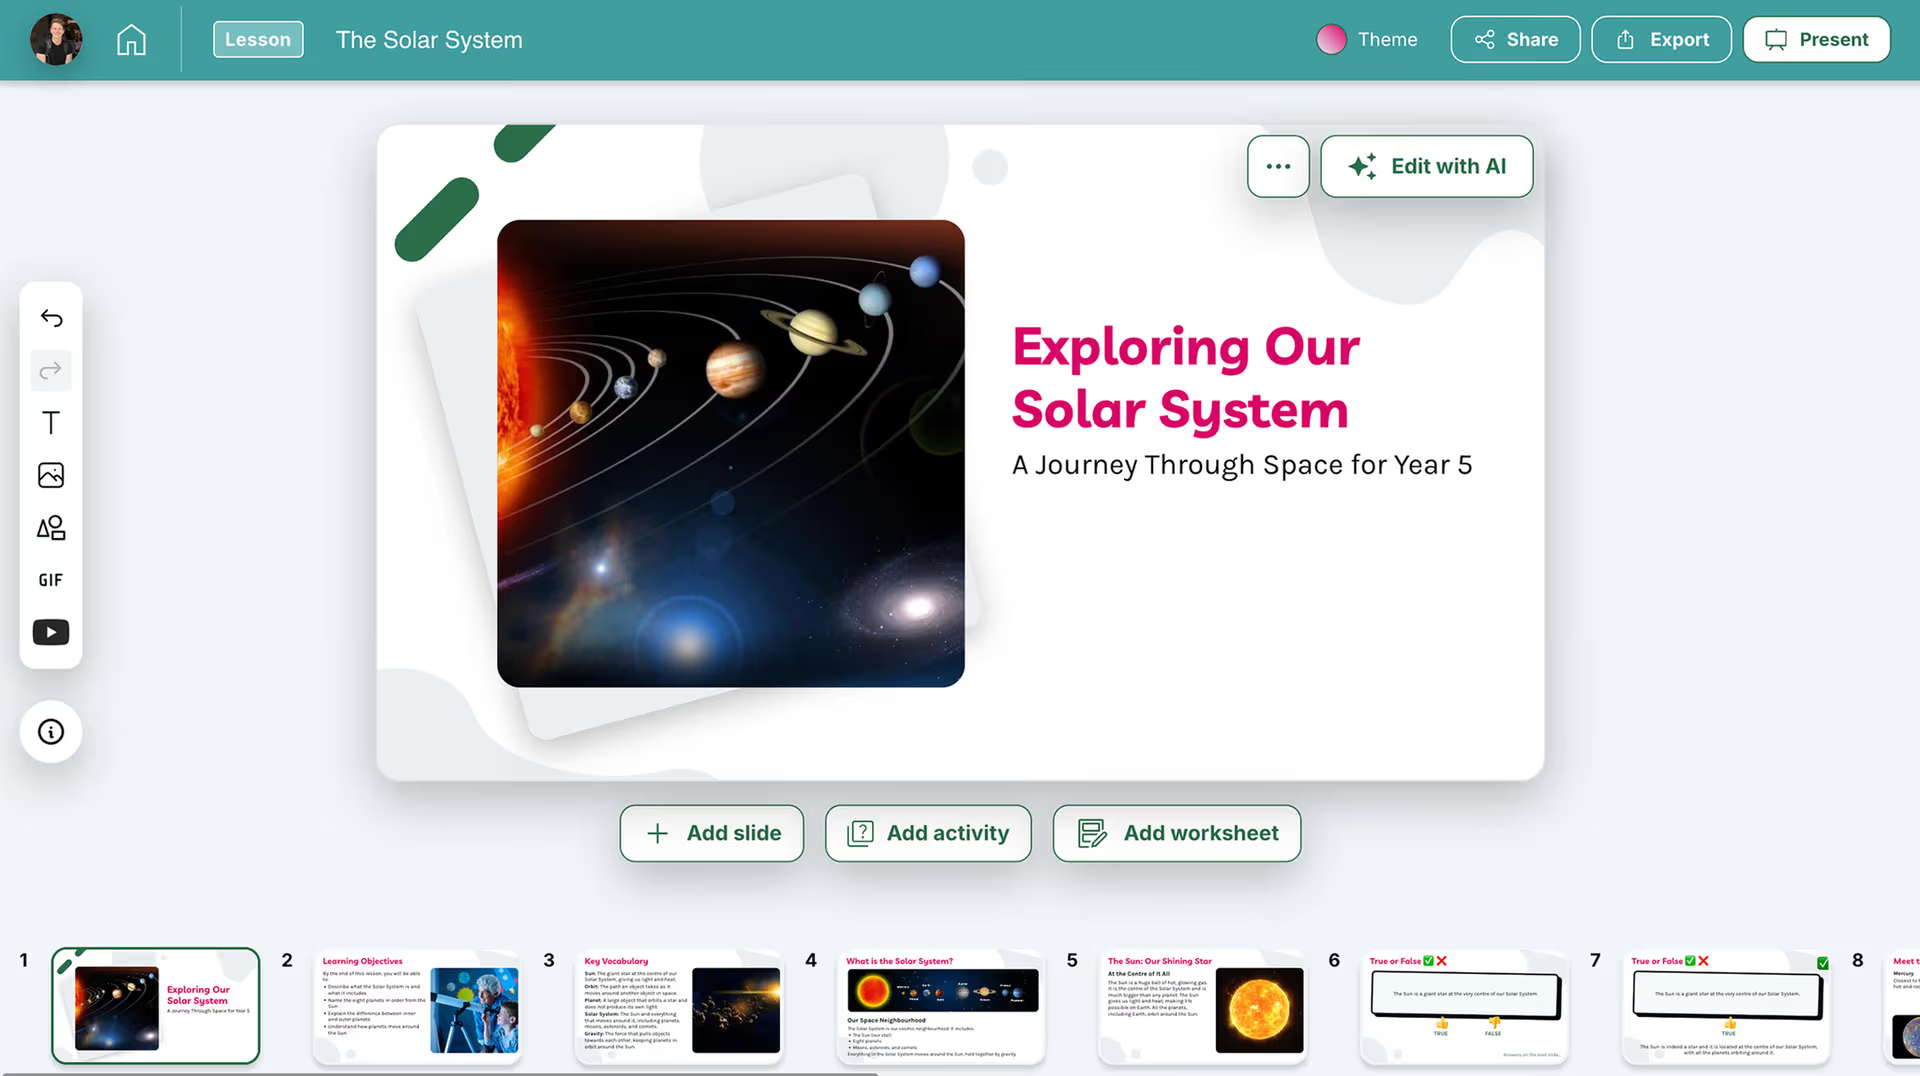This screenshot has width=1920, height=1076.
Task: Open the shapes tool
Action: 51,528
